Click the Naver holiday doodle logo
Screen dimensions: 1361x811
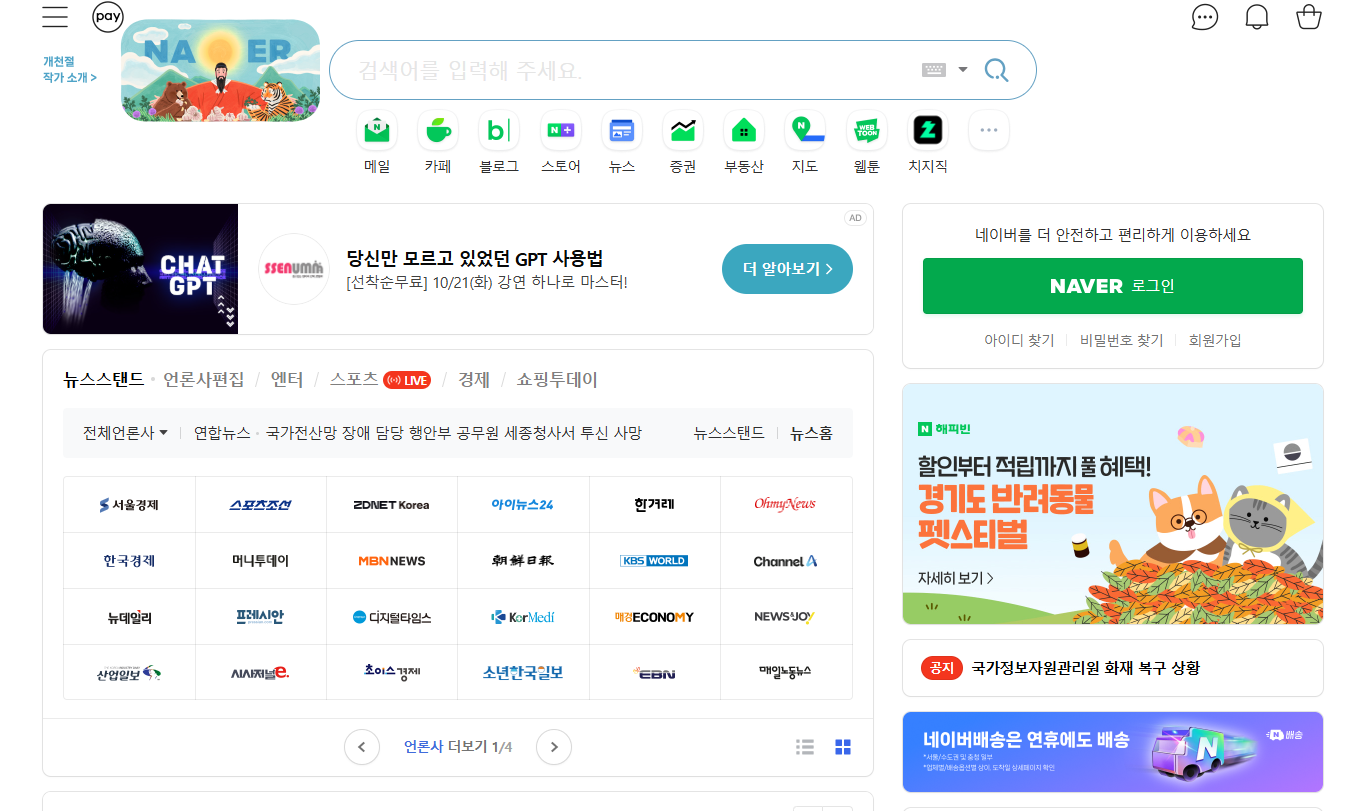click(220, 70)
